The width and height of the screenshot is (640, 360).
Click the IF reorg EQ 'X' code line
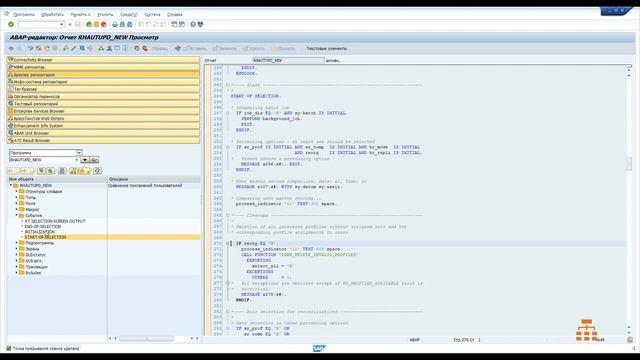coord(256,243)
